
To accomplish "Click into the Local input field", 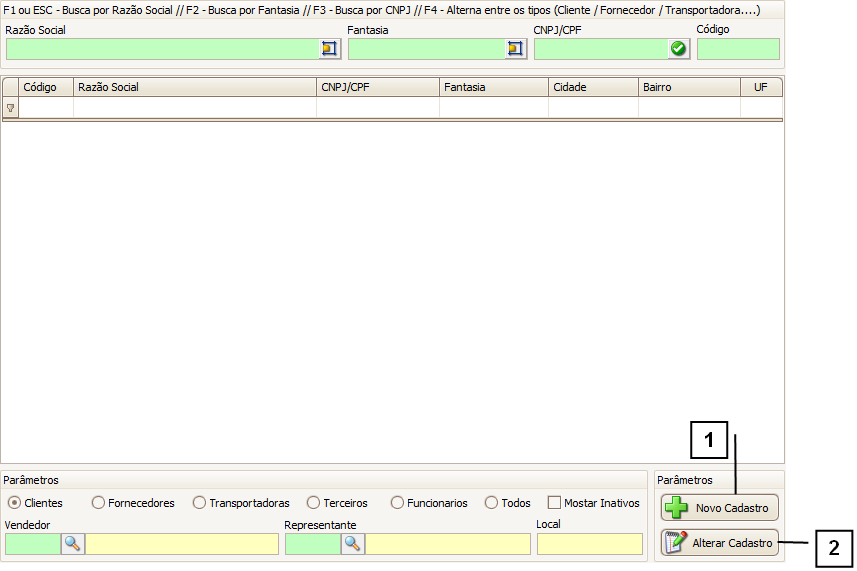I will pos(589,544).
